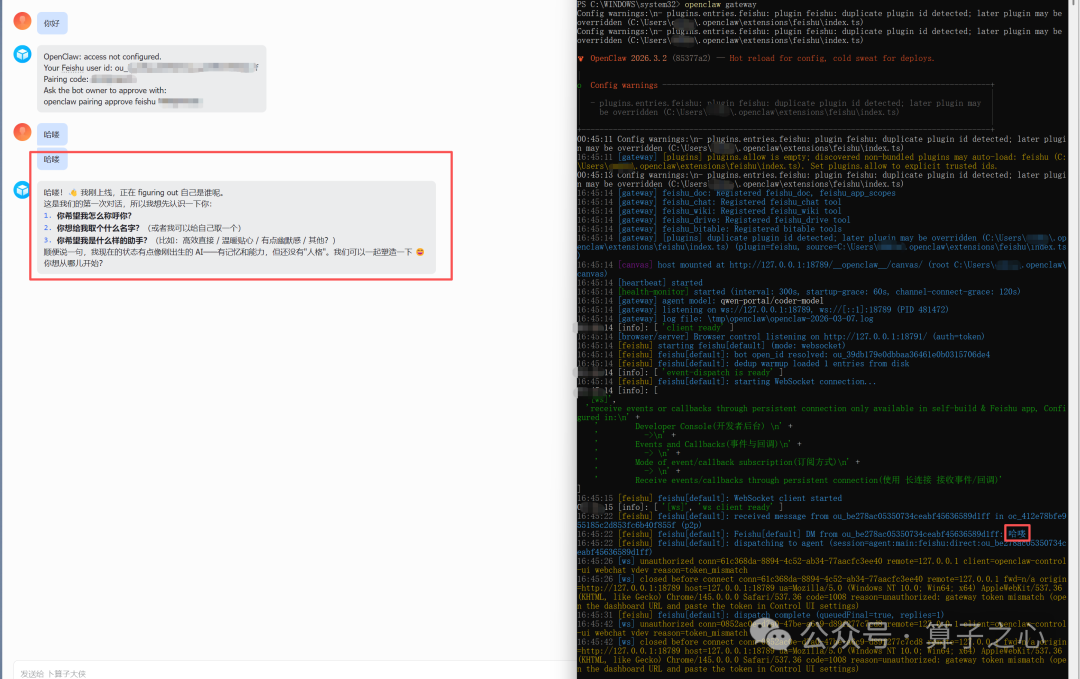Open the Browser control URL http://127.0.0.1:18791/
The height and width of the screenshot is (679, 1080).
(x=875, y=337)
